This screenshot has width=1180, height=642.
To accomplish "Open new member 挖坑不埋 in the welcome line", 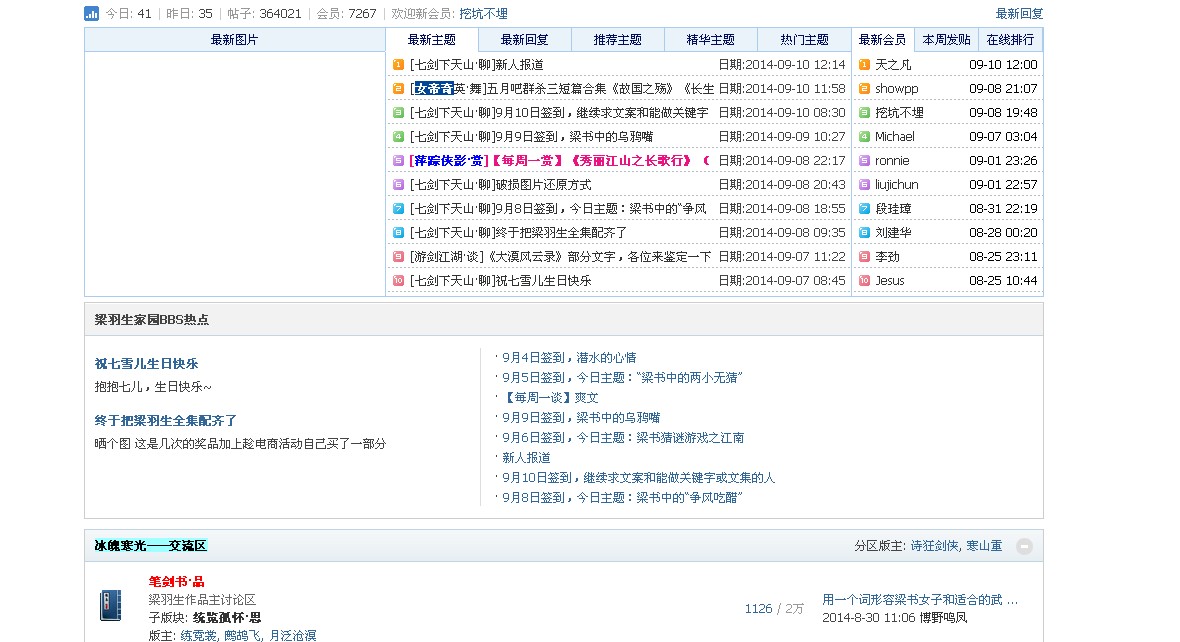I will point(483,13).
